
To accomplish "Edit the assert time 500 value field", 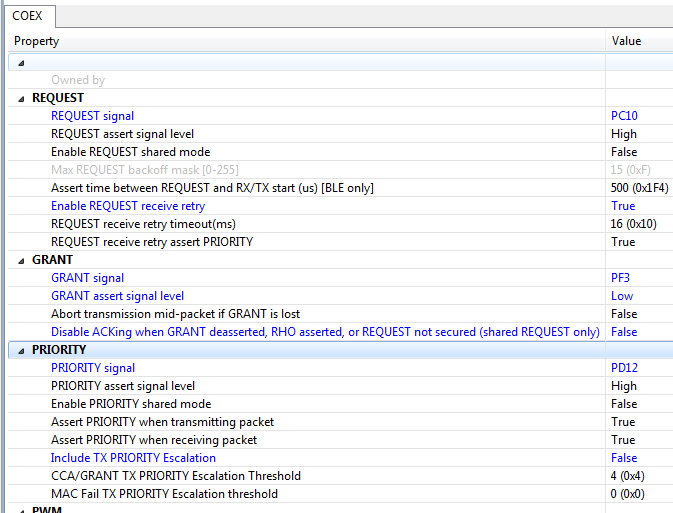I will click(x=638, y=188).
